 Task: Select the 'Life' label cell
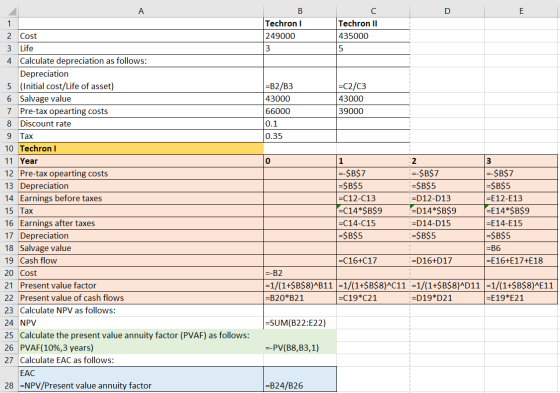pos(141,49)
